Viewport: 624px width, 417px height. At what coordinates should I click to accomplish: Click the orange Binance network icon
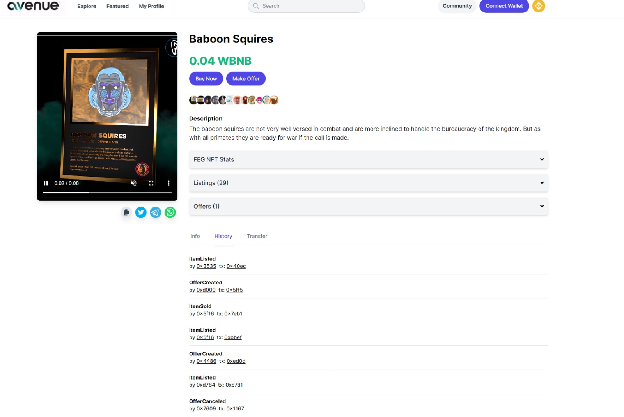(x=538, y=6)
